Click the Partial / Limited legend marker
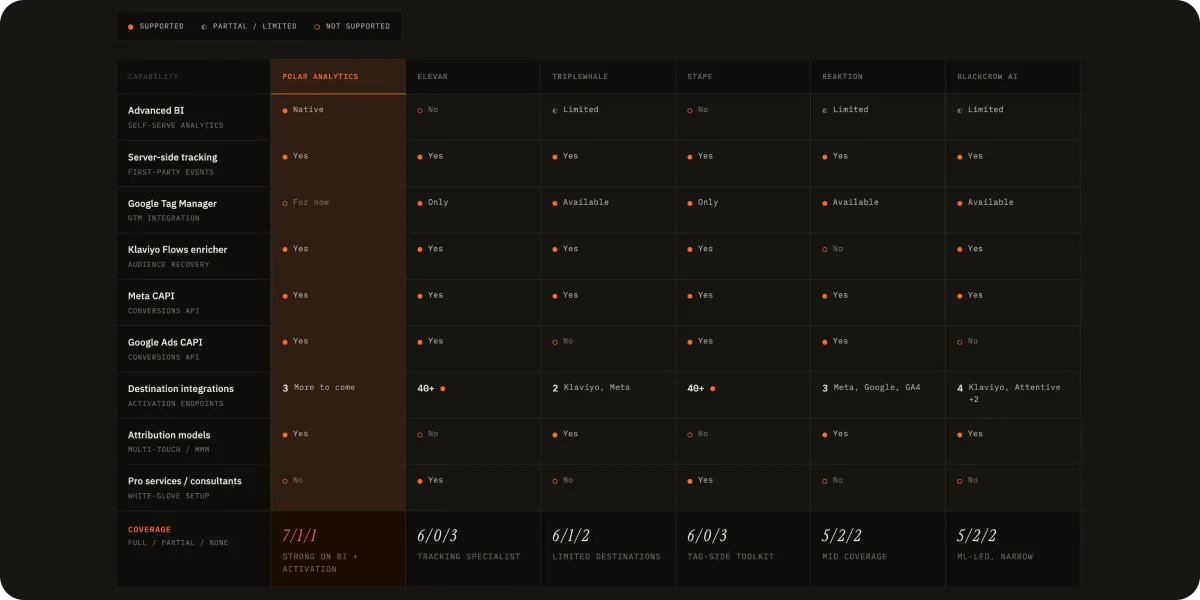Screen dimensions: 1200x600 pos(204,27)
